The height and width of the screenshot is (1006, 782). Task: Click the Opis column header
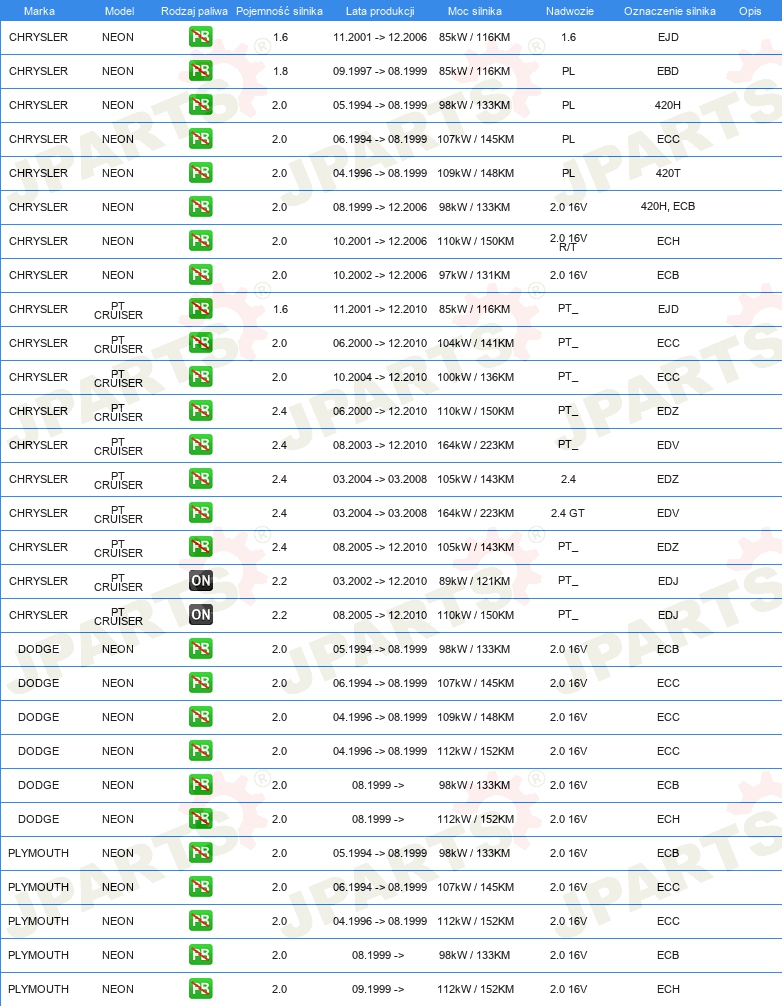click(x=750, y=11)
